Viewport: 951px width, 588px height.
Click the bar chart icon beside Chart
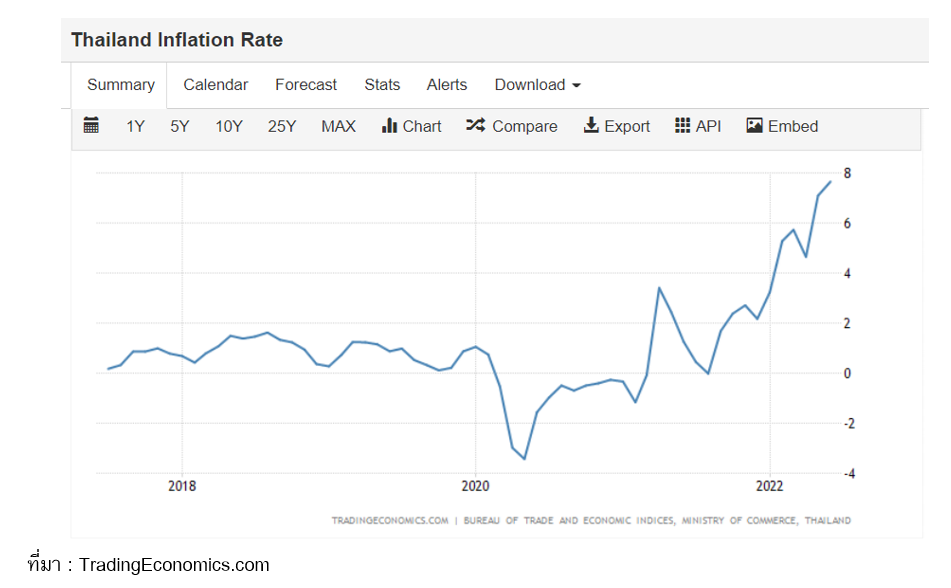coord(390,126)
